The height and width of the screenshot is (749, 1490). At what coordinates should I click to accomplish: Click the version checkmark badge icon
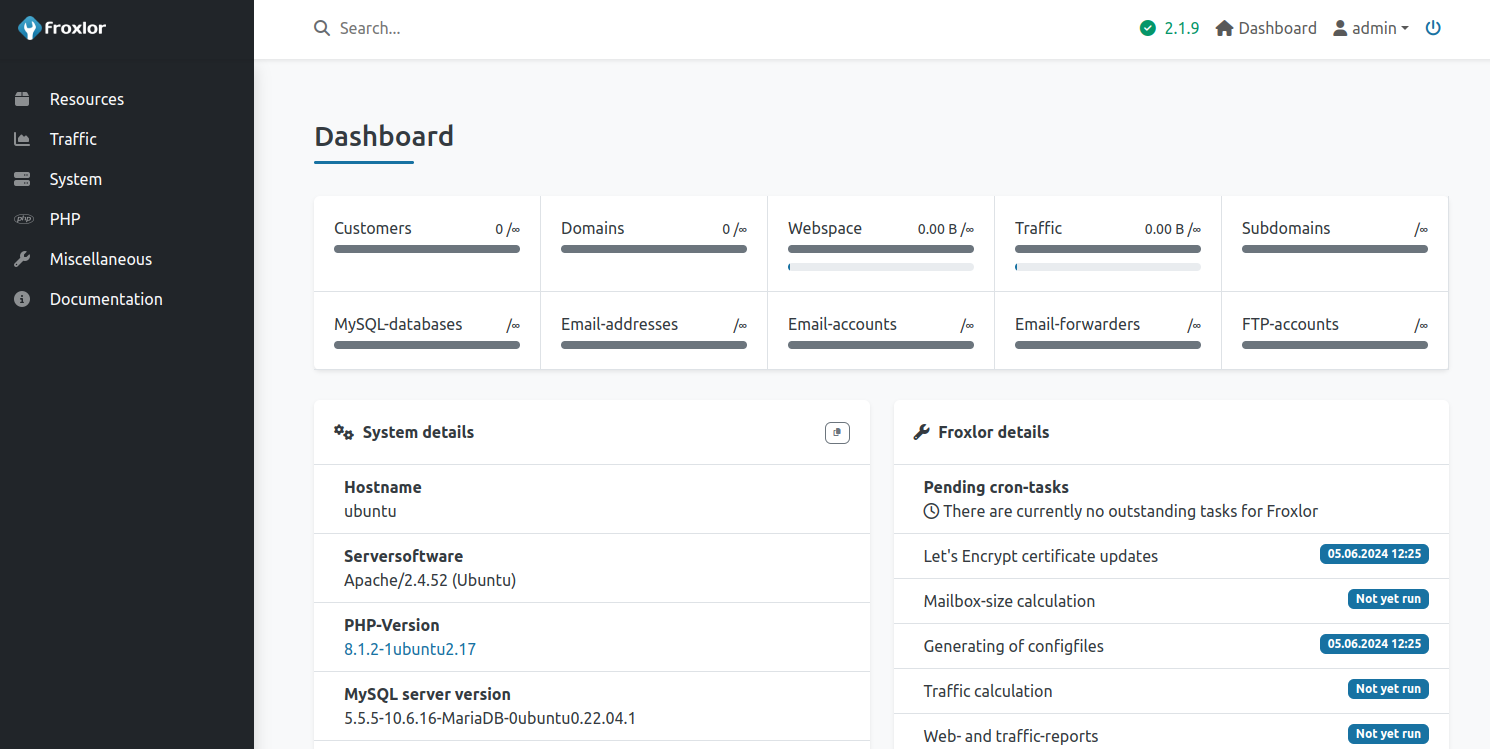pos(1147,28)
